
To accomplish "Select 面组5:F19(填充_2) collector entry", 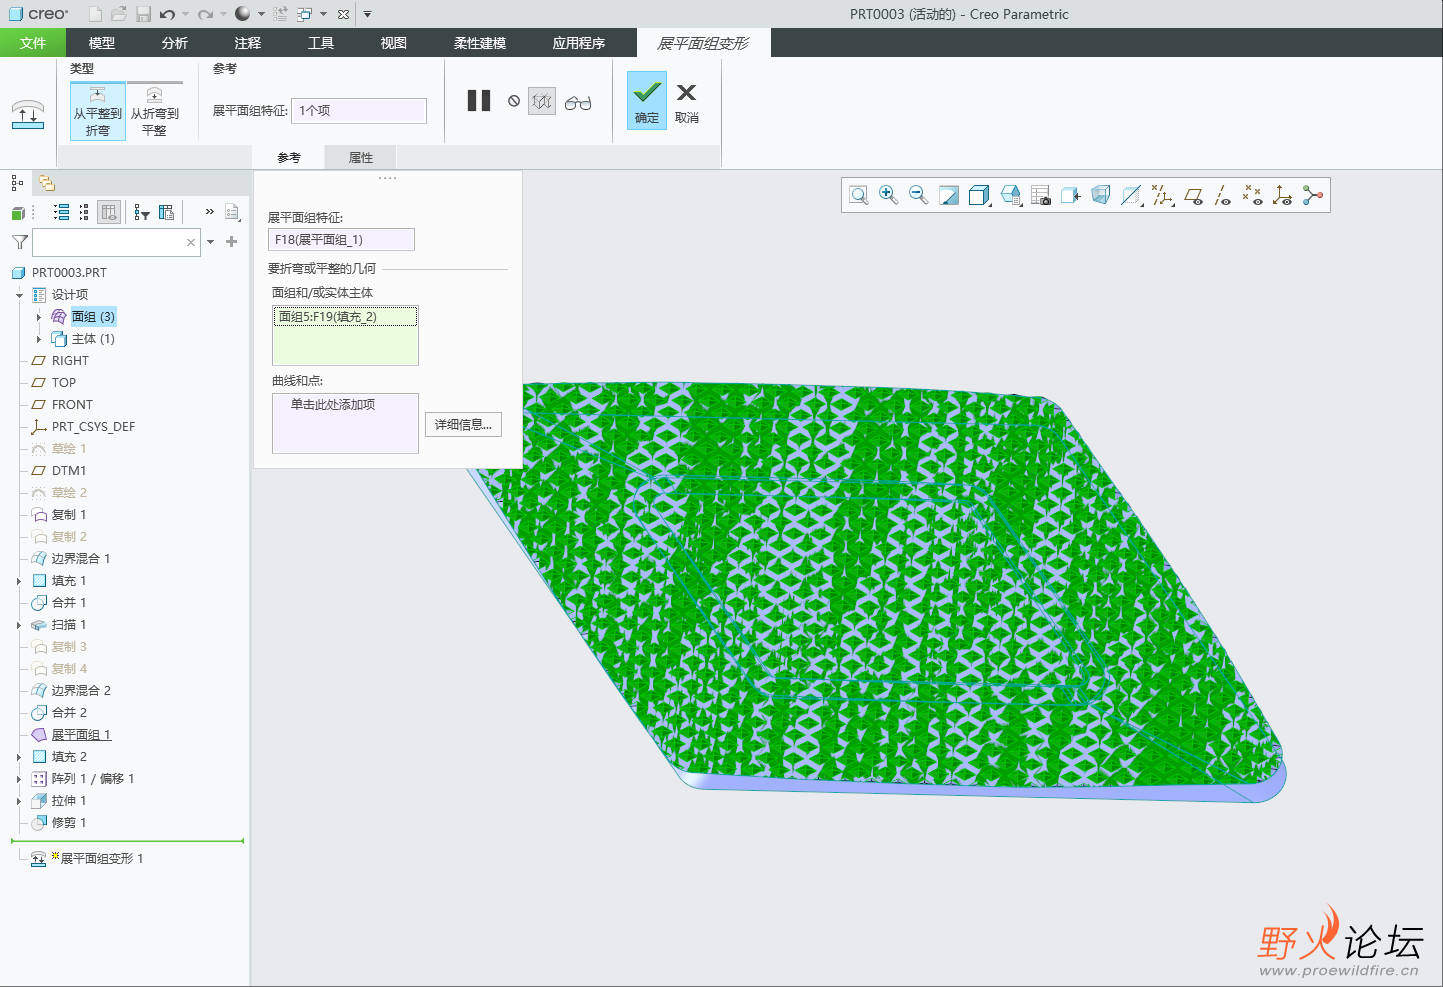I will (345, 317).
